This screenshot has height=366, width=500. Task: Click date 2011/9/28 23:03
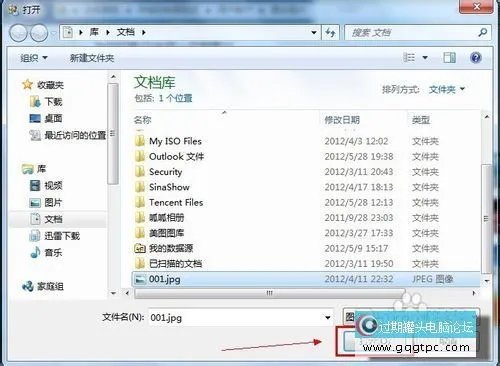[359, 218]
